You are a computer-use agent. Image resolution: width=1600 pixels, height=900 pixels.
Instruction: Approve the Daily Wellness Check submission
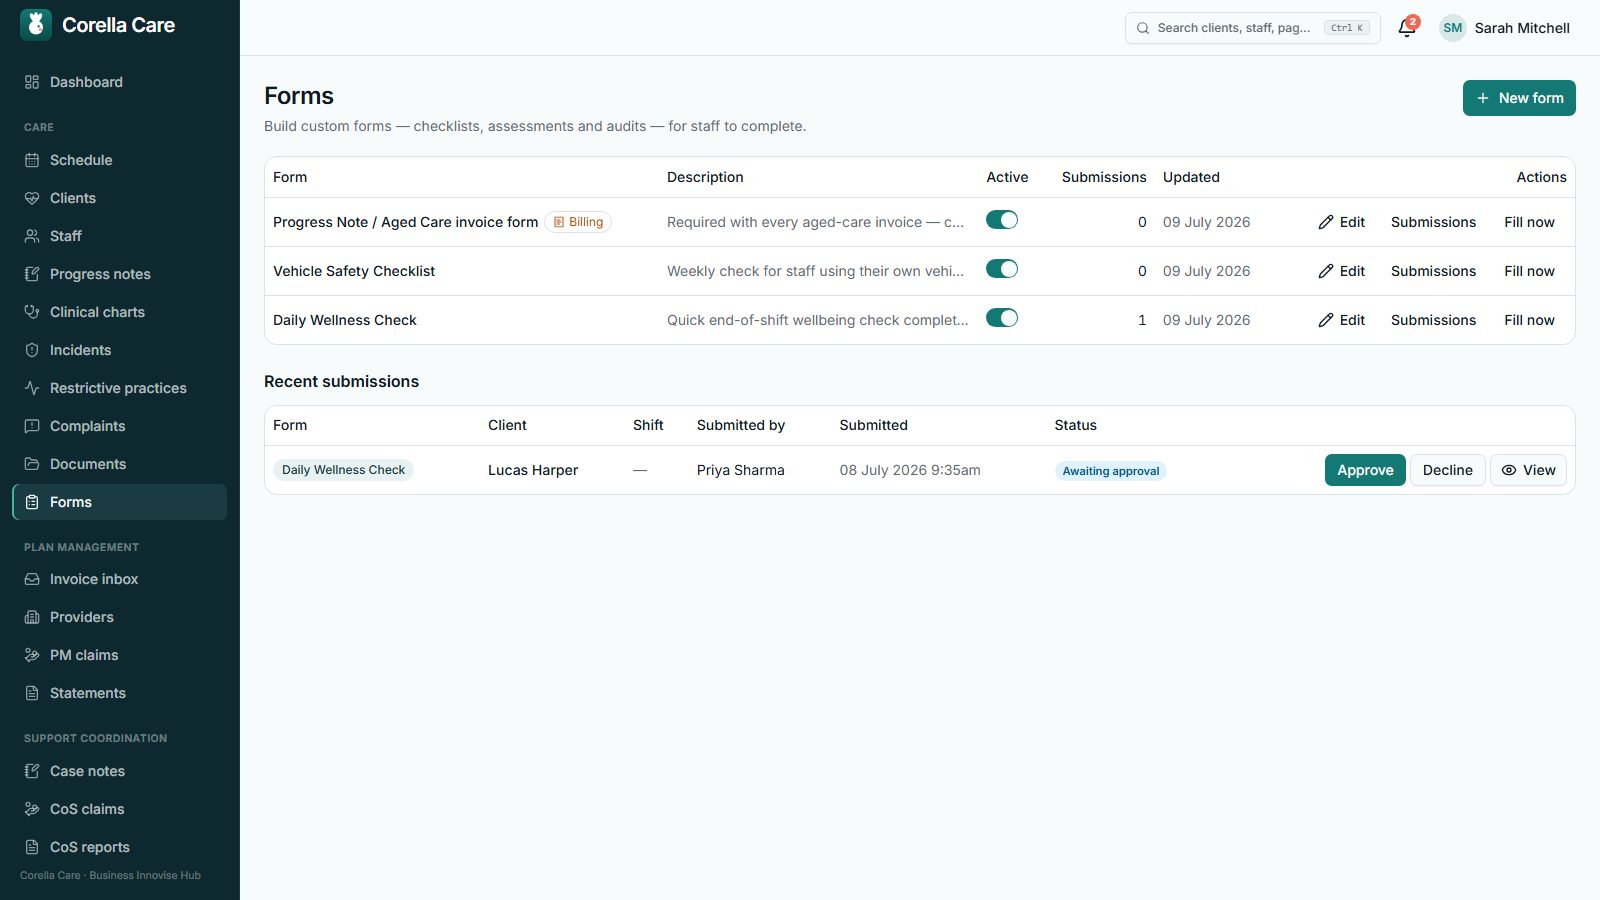pos(1365,470)
